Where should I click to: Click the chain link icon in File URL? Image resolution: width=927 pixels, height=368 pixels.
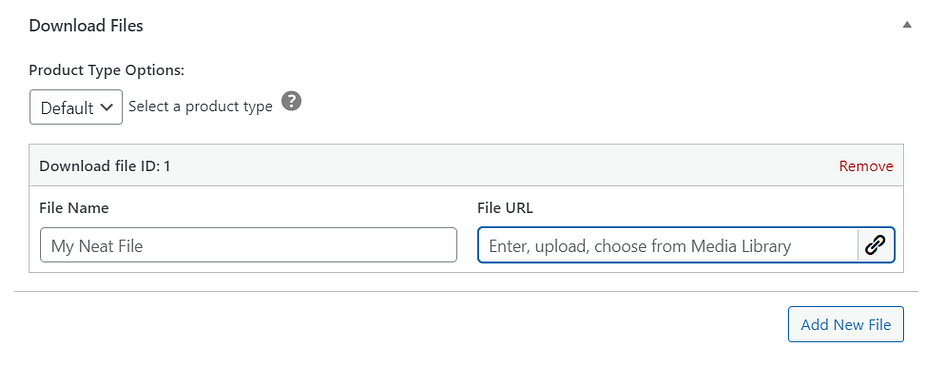pos(875,245)
